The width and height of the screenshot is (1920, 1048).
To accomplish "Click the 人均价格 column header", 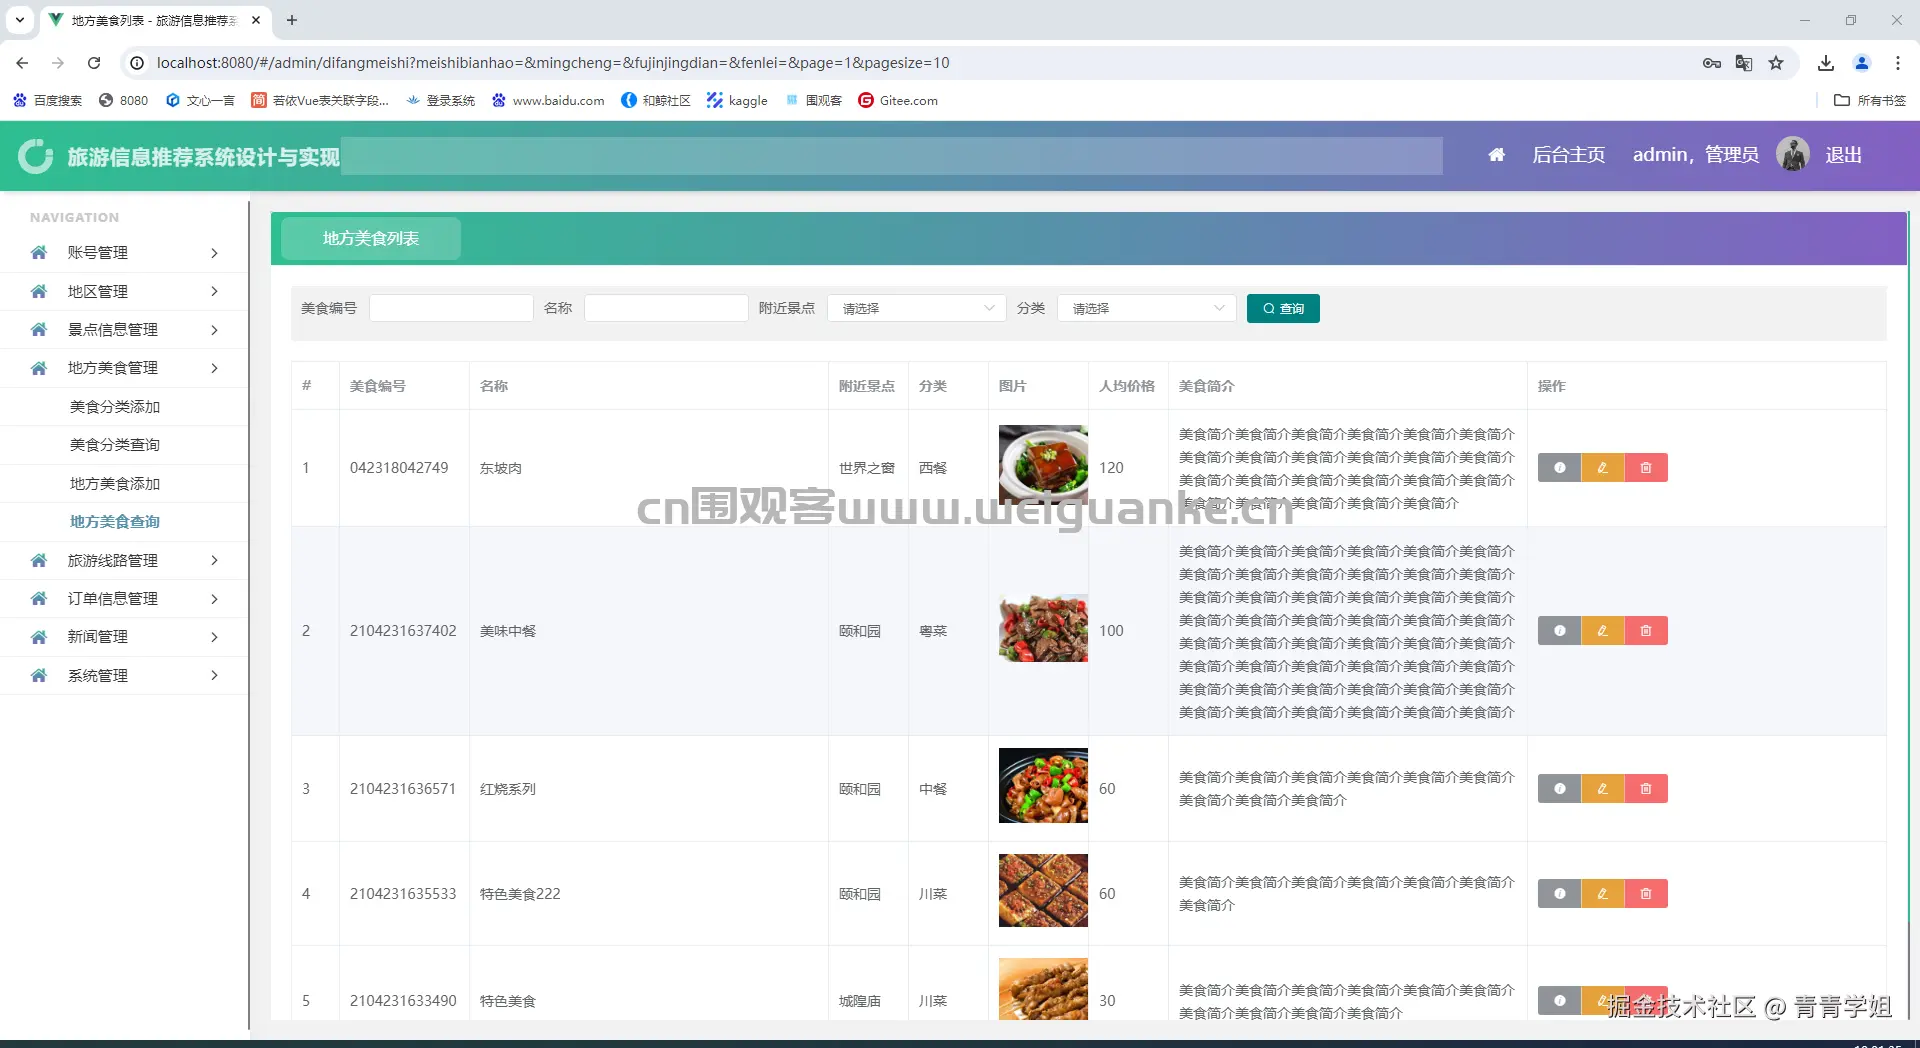I will [1127, 386].
